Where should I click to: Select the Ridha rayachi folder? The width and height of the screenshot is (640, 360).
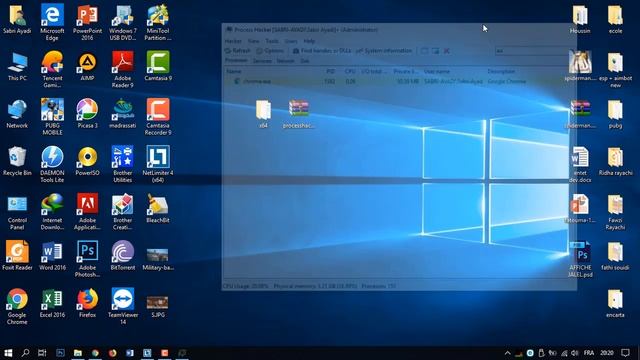point(615,161)
